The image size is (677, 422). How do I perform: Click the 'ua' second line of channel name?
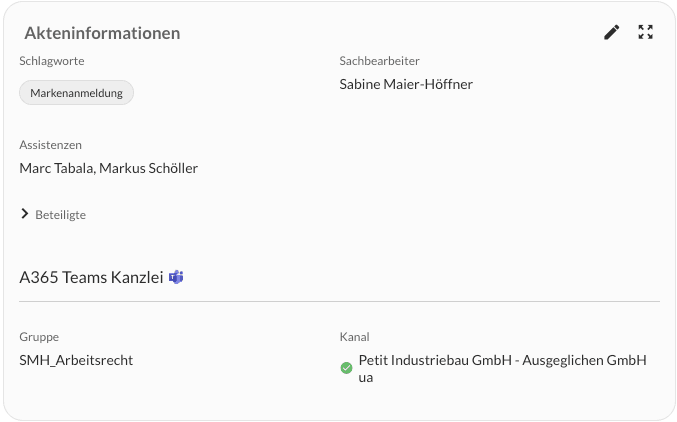click(366, 378)
